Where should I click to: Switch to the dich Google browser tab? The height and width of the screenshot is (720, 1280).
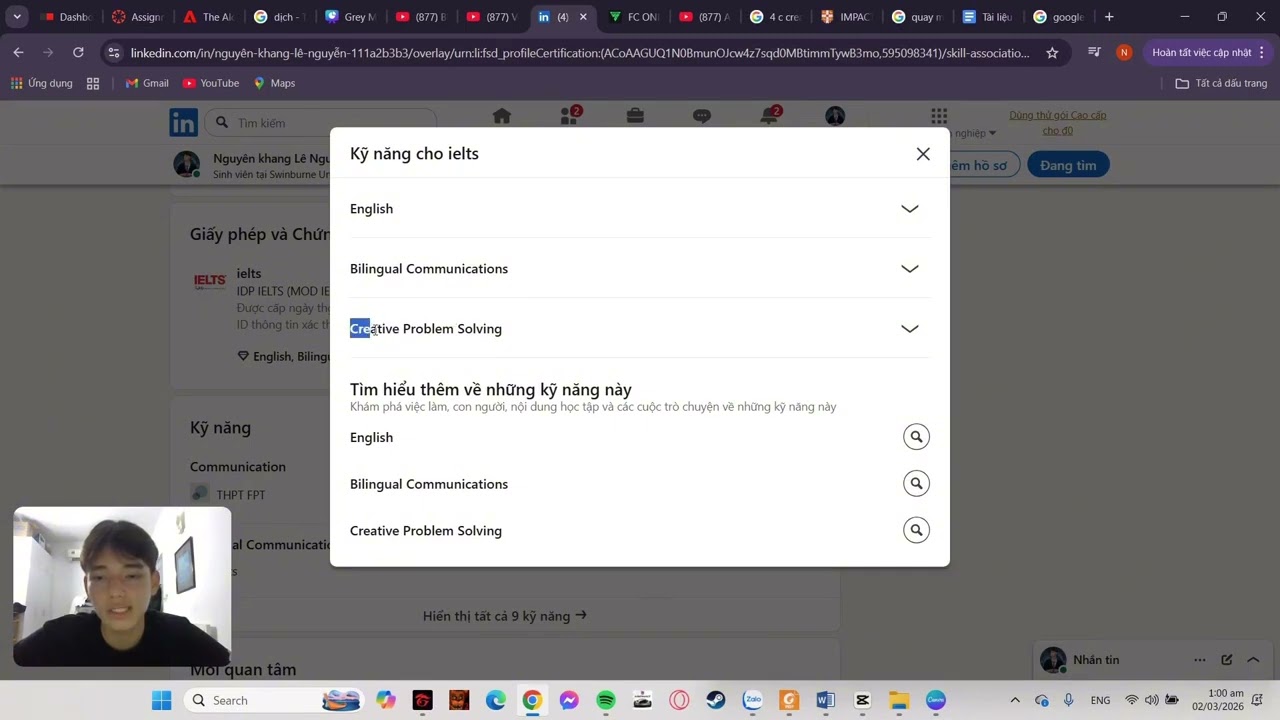(279, 17)
